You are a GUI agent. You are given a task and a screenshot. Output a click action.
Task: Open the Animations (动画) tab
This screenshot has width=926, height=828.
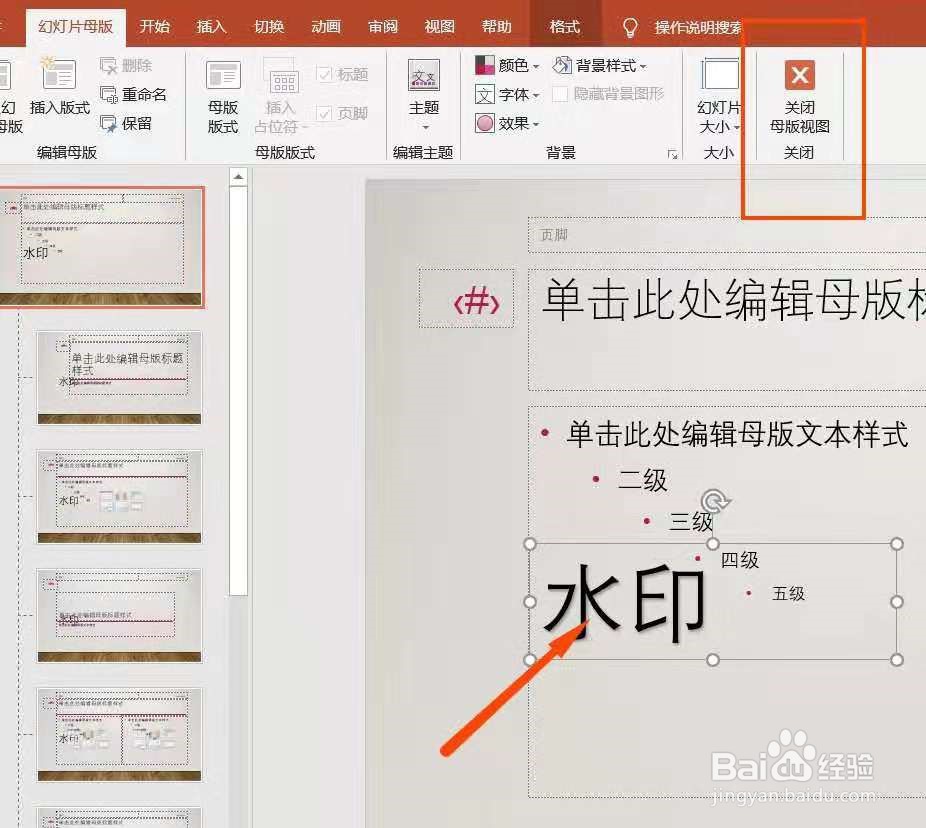(326, 27)
